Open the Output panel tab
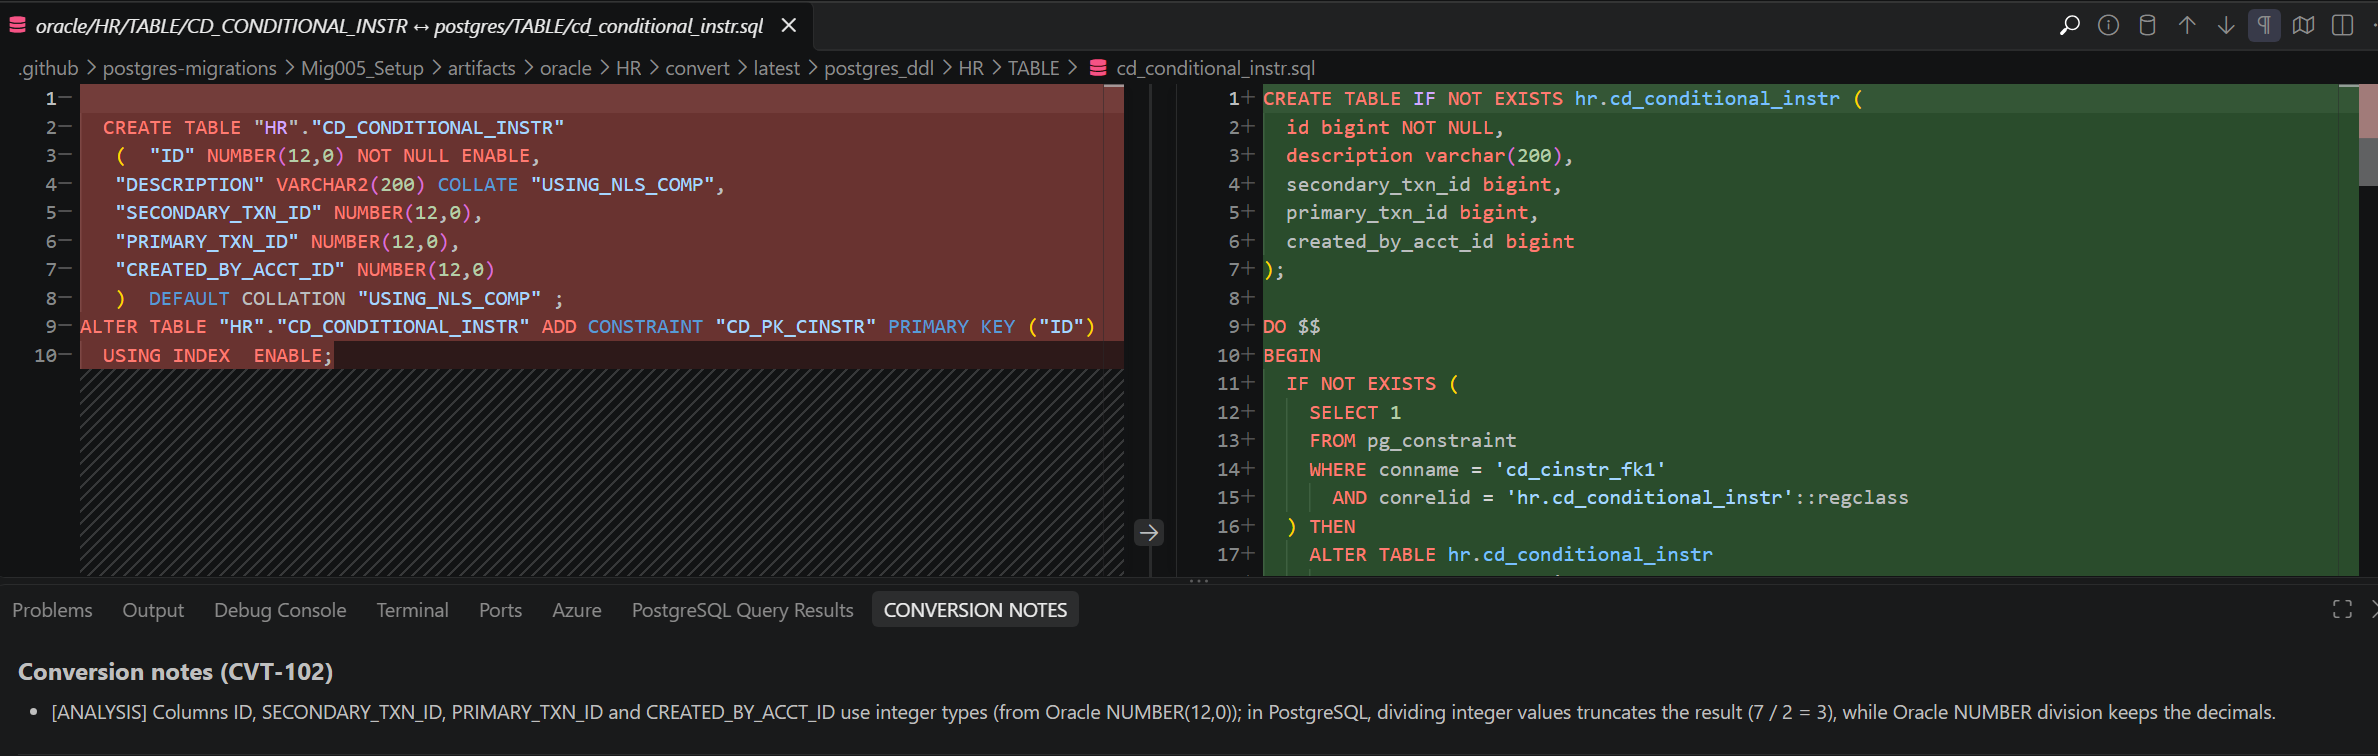This screenshot has height=756, width=2378. tap(153, 610)
